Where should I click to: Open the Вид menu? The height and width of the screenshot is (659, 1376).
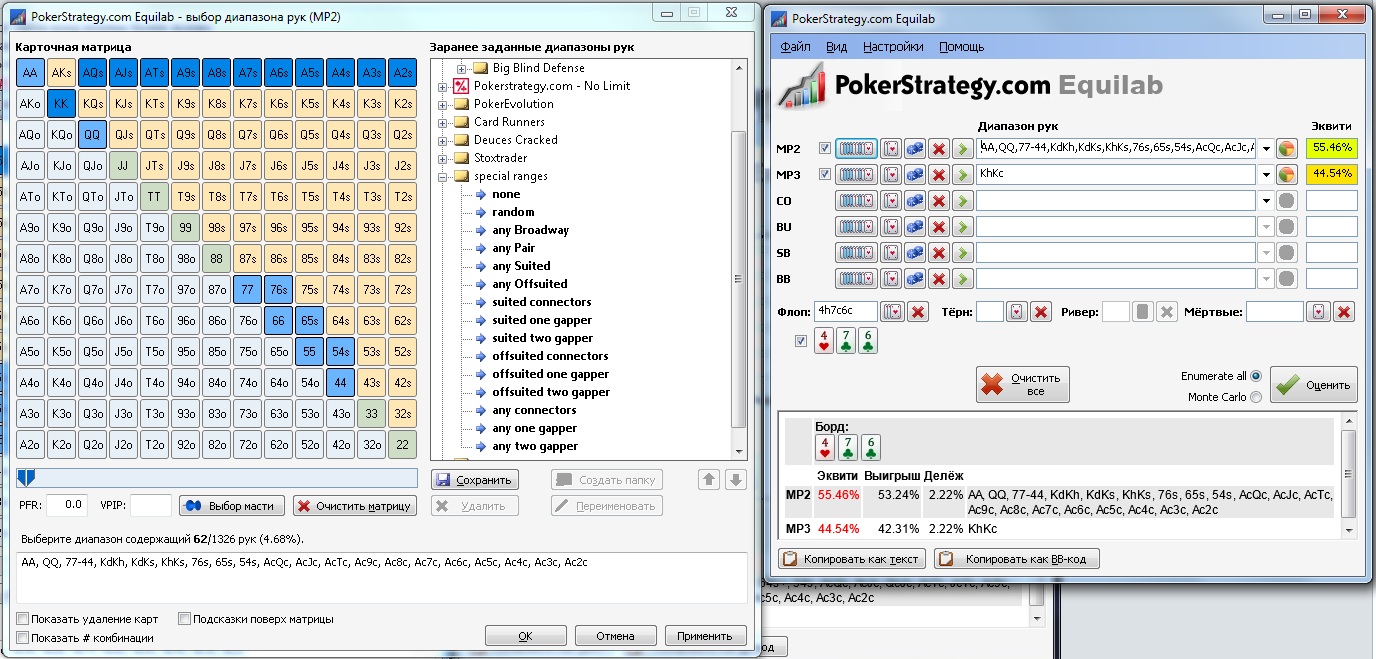[x=837, y=47]
